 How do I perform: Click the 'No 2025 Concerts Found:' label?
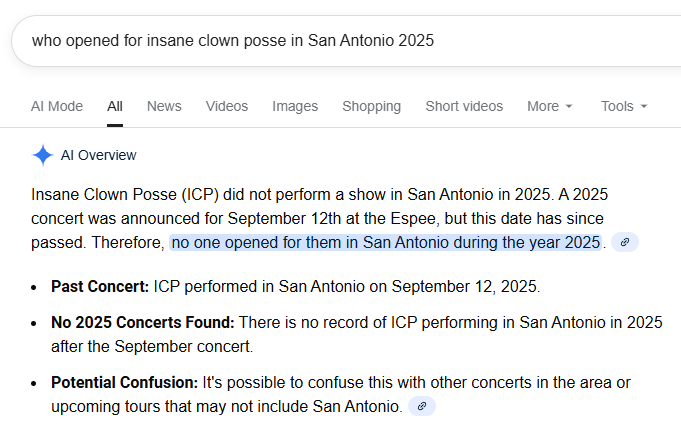[x=143, y=322]
